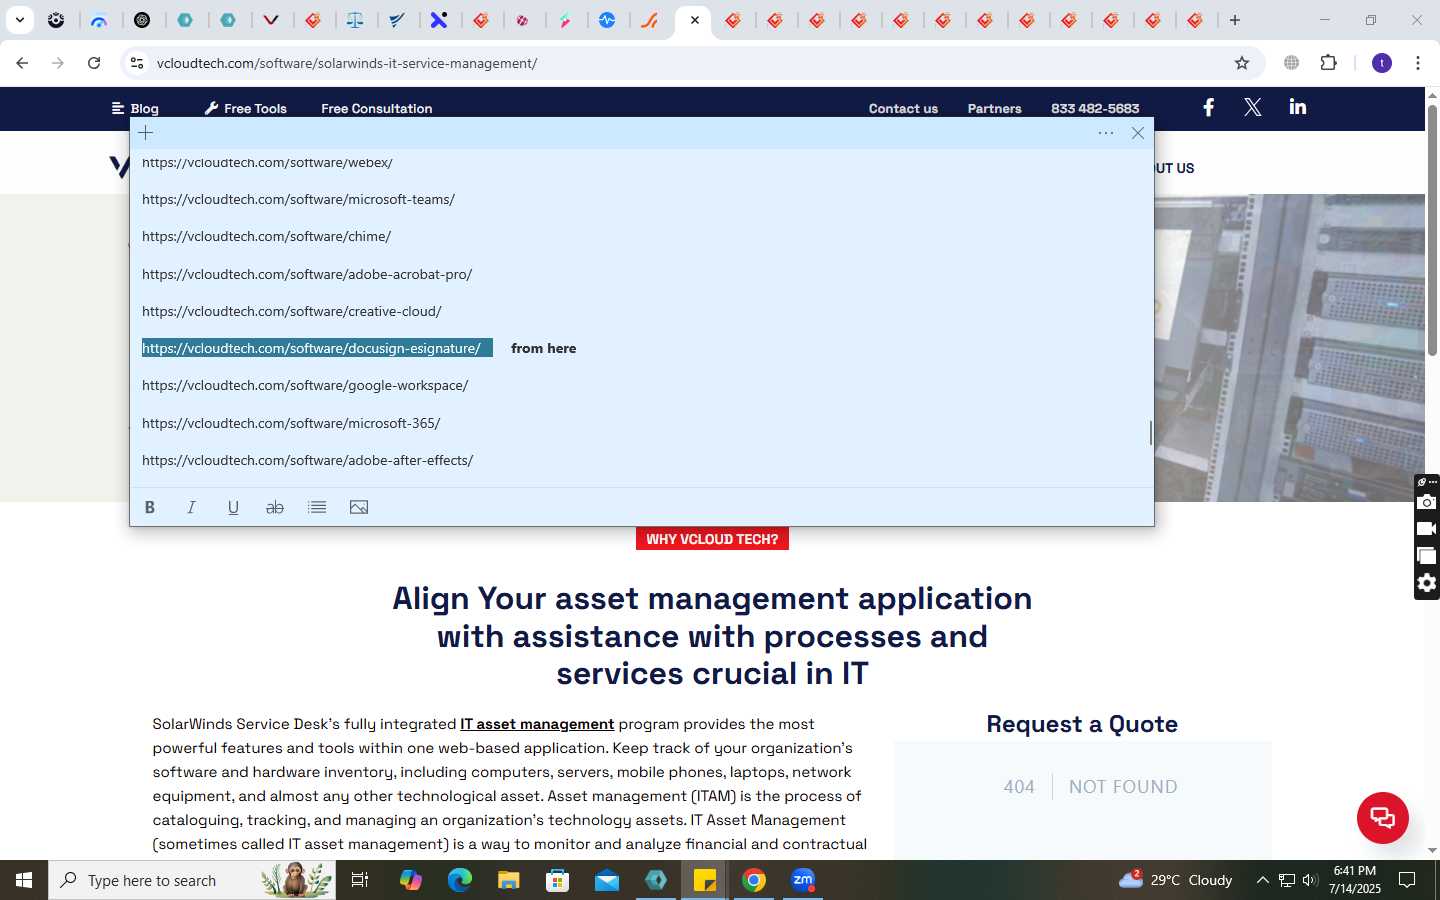This screenshot has height=900, width=1440.
Task: Open Free Tools menu item
Action: [246, 108]
